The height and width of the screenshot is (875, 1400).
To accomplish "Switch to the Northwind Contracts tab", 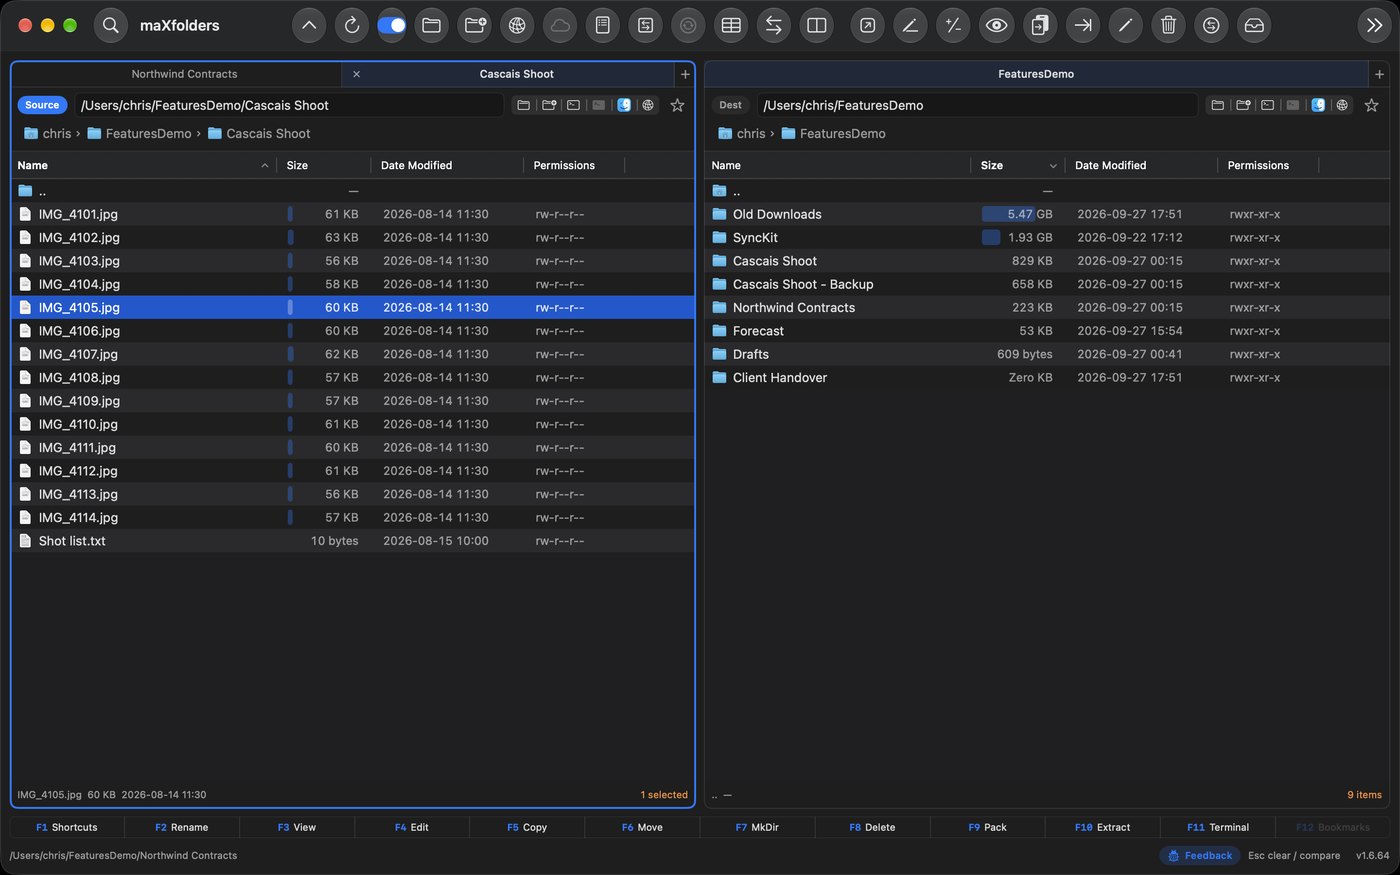I will coord(185,74).
